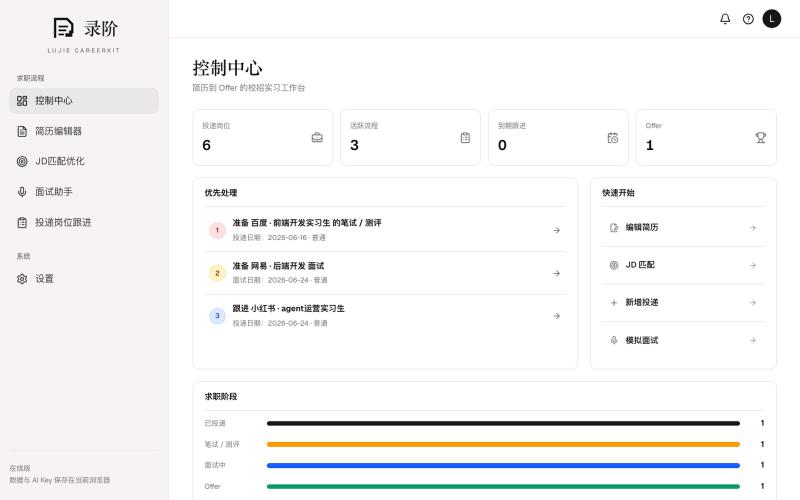
Task: Open 简历编辑器 from the sidebar
Action: click(84, 131)
